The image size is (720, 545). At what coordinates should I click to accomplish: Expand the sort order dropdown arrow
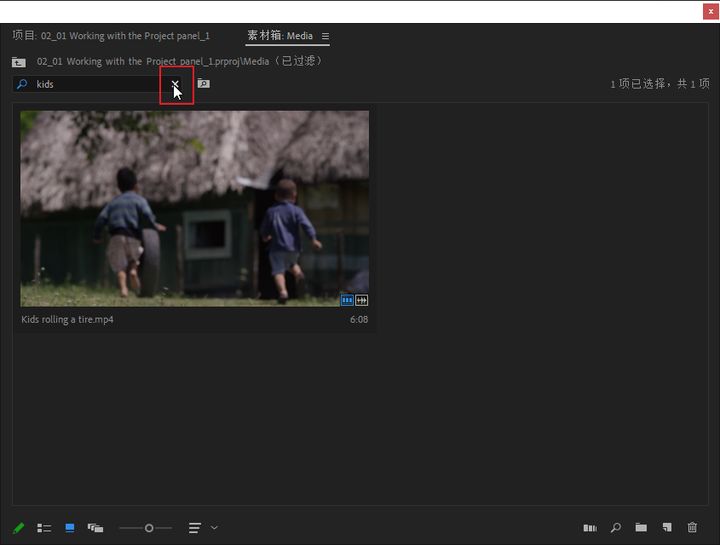tap(214, 528)
